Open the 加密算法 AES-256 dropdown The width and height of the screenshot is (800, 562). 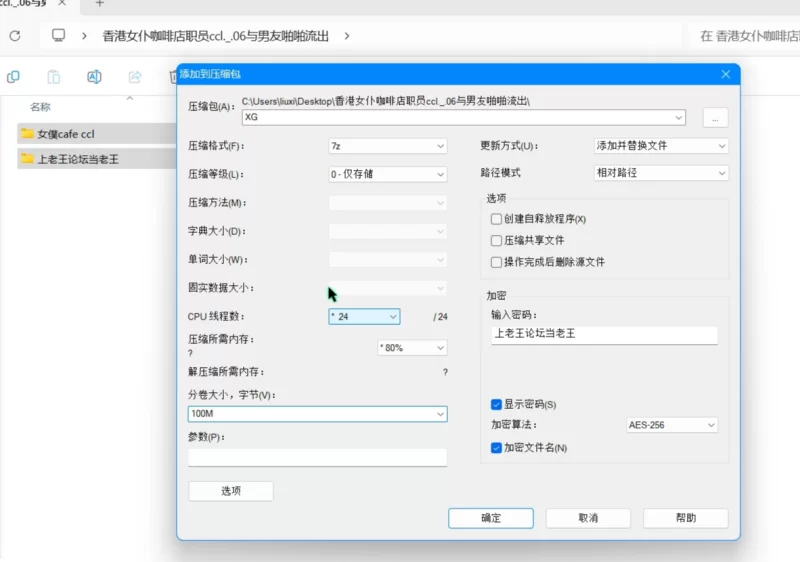point(671,425)
